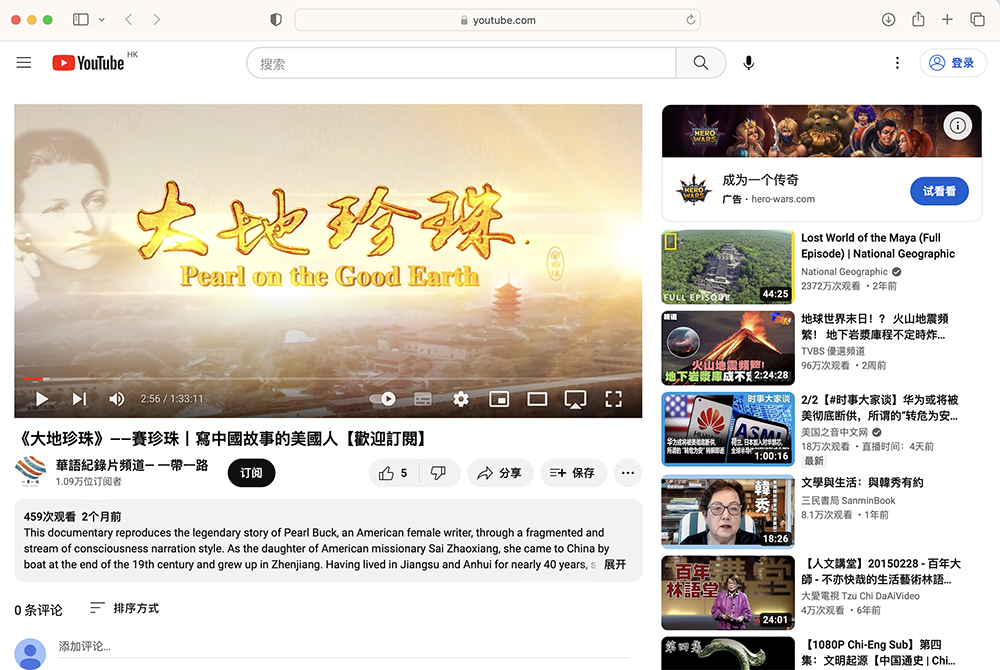Open the 三民書局 SanminBook channel link

tap(848, 500)
